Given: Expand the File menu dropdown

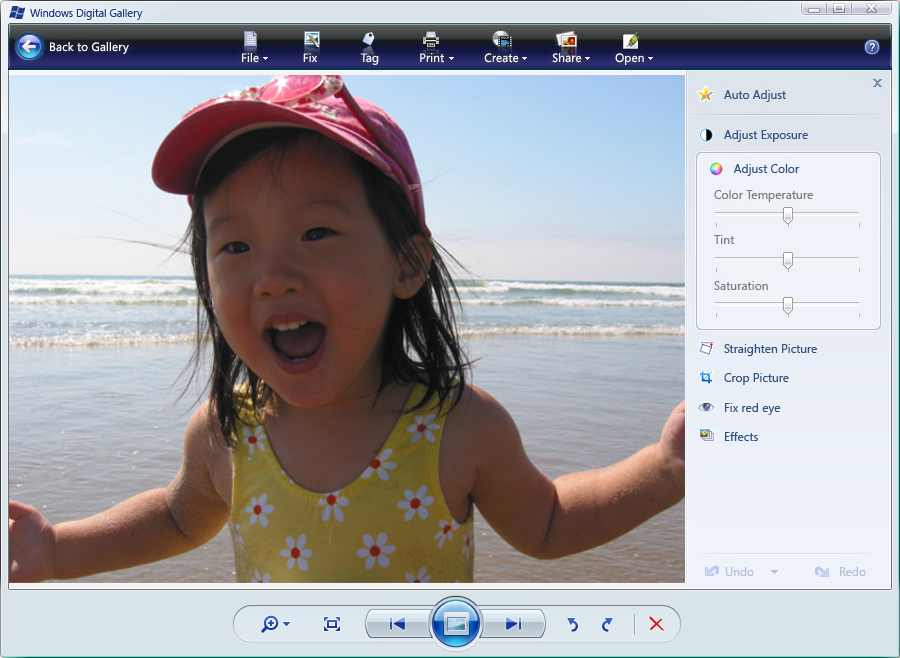Looking at the screenshot, I should (x=254, y=47).
